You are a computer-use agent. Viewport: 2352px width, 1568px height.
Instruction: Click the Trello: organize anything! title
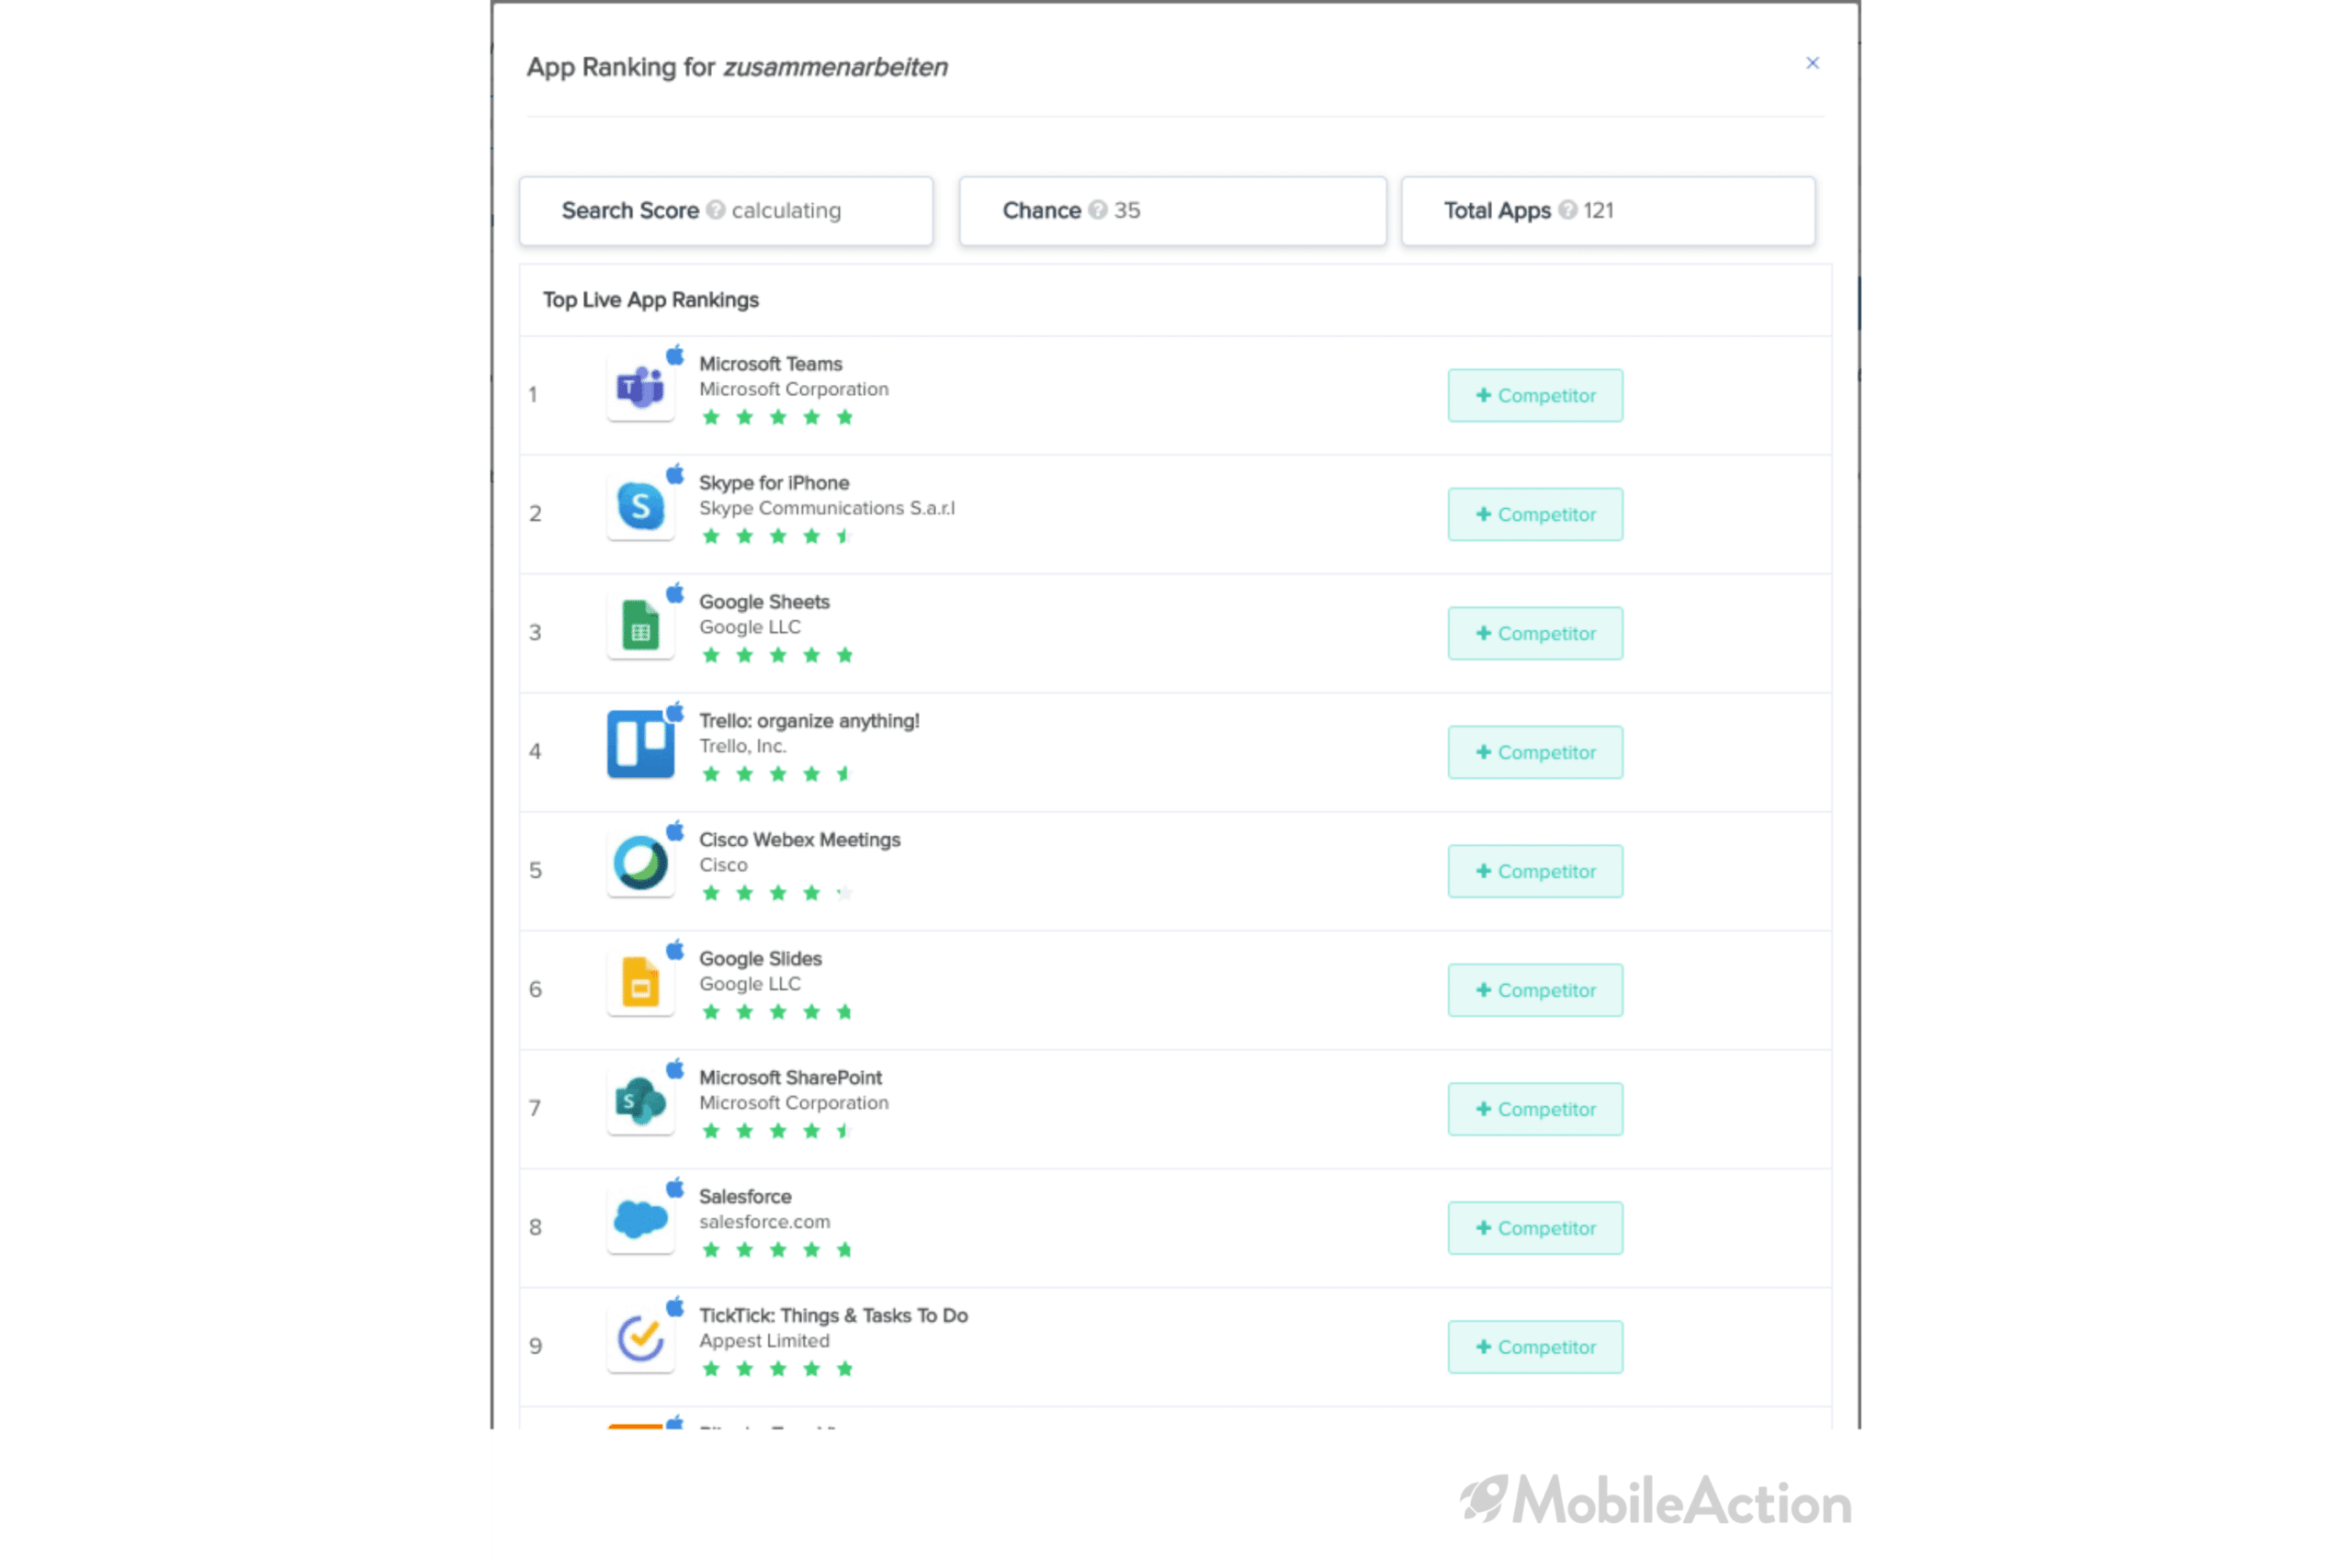pyautogui.click(x=809, y=721)
